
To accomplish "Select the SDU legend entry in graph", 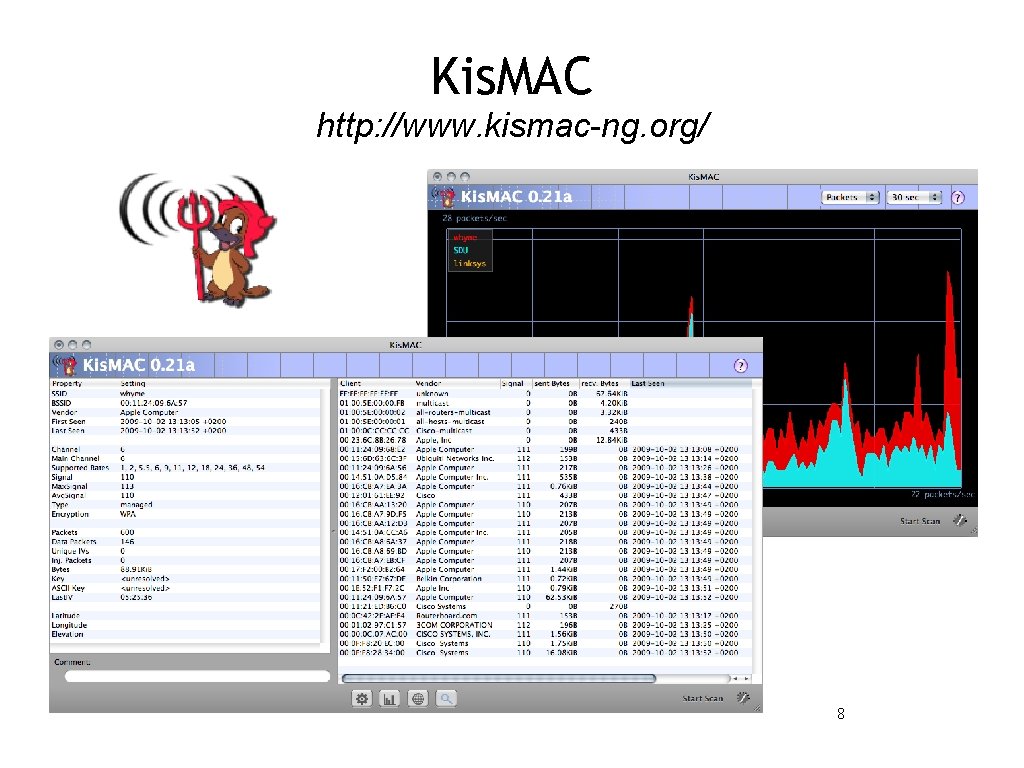I will [x=461, y=250].
